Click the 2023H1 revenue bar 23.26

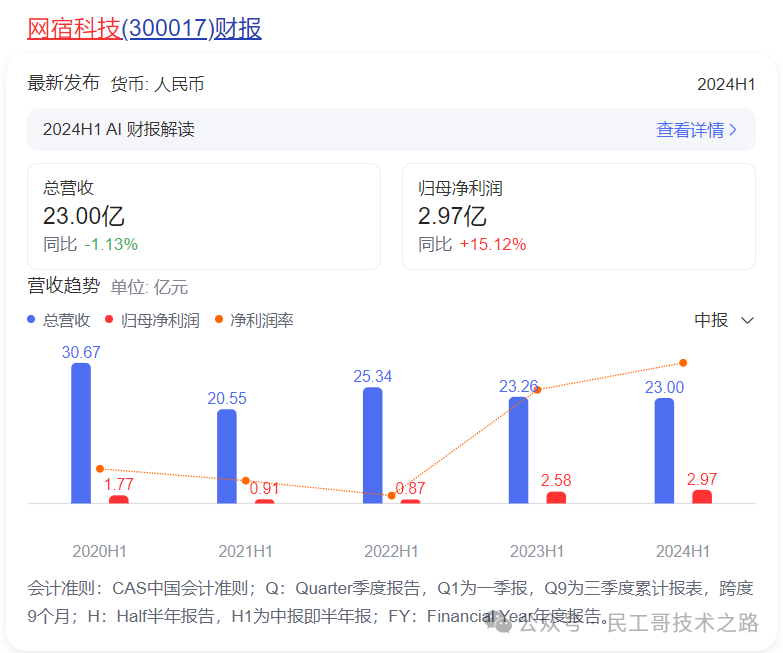[518, 450]
